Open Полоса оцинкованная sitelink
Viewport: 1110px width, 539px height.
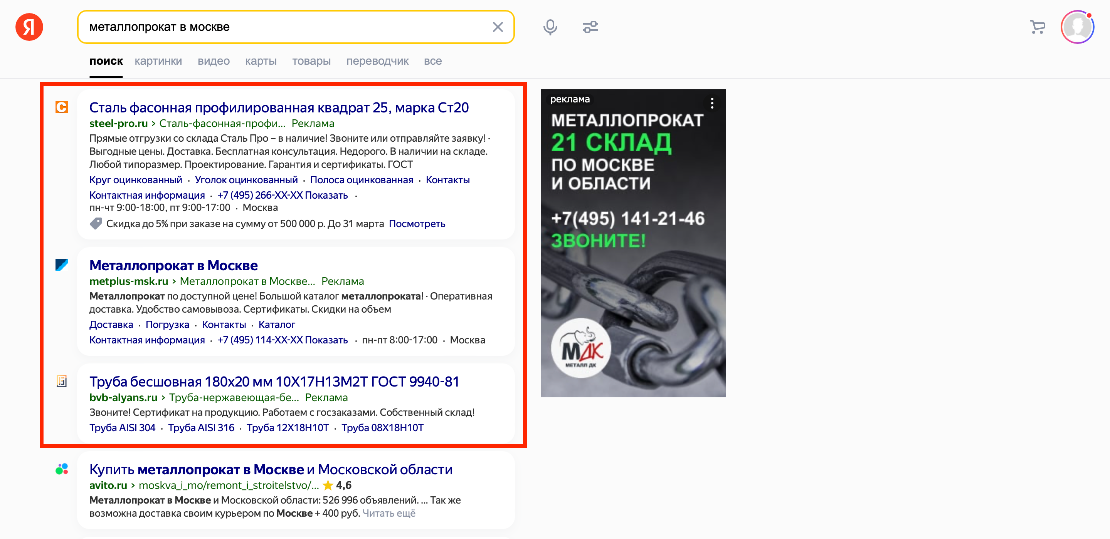tap(362, 180)
